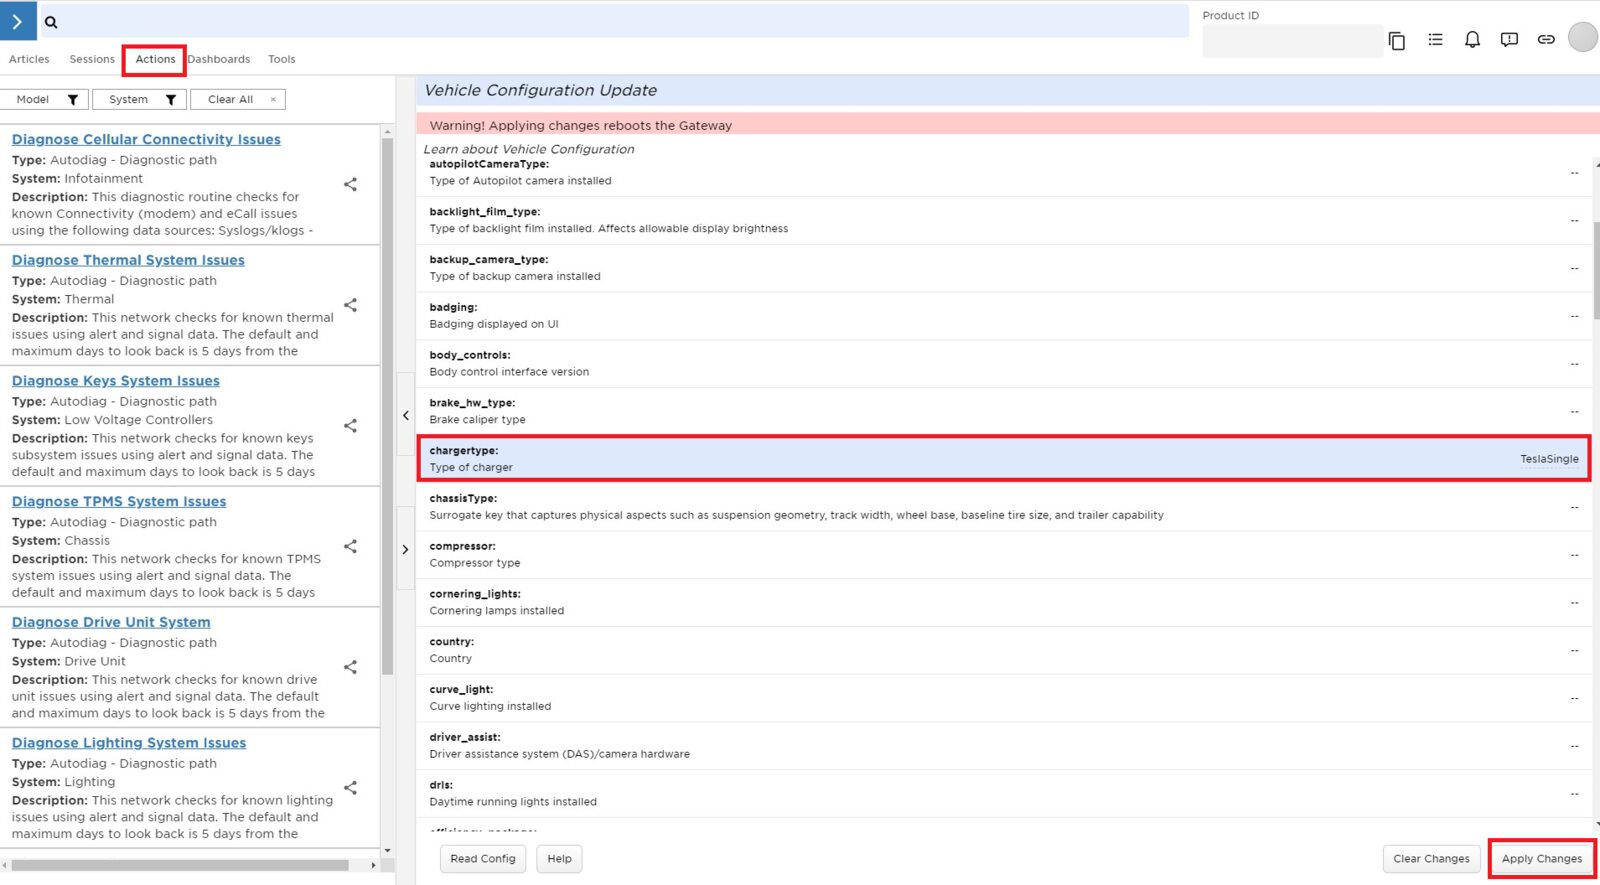Screen dimensions: 1600x885
Task: Click the copy icon beside Product ID
Action: click(1397, 40)
